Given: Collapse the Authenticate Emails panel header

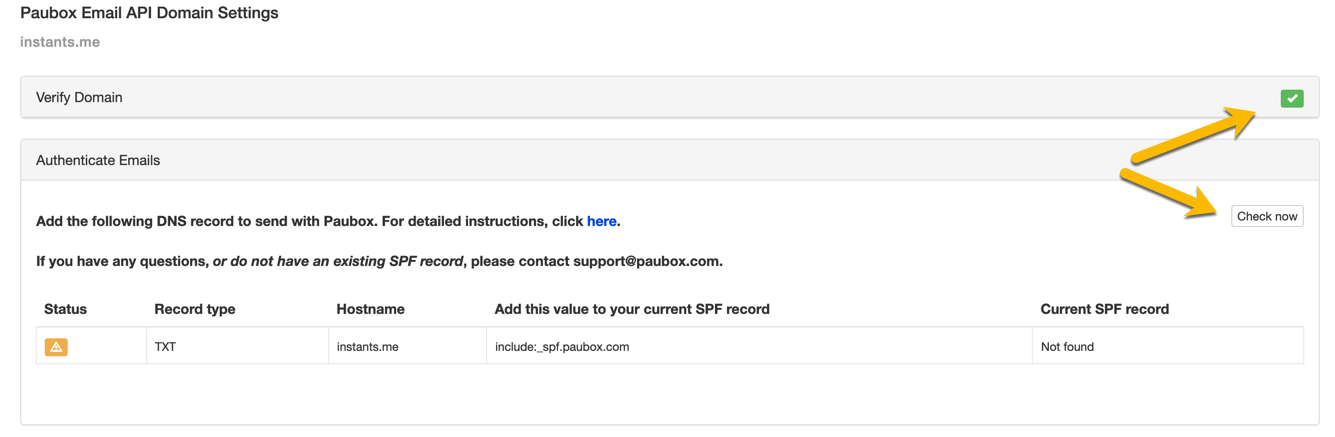Looking at the screenshot, I should click(x=98, y=160).
